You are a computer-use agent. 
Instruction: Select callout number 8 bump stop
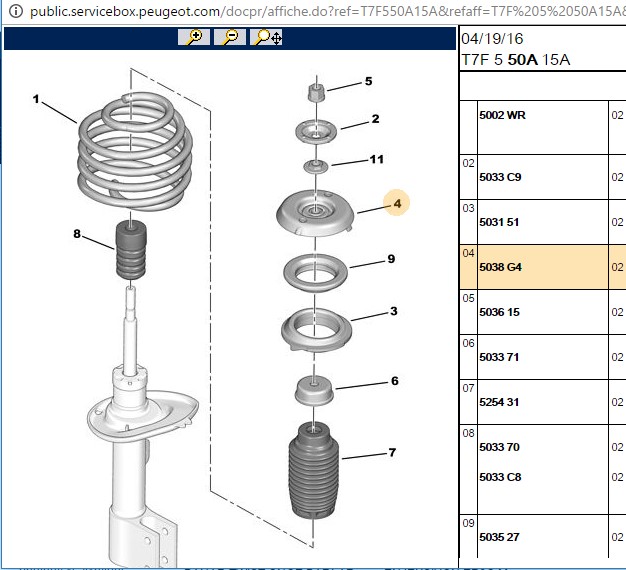point(77,234)
